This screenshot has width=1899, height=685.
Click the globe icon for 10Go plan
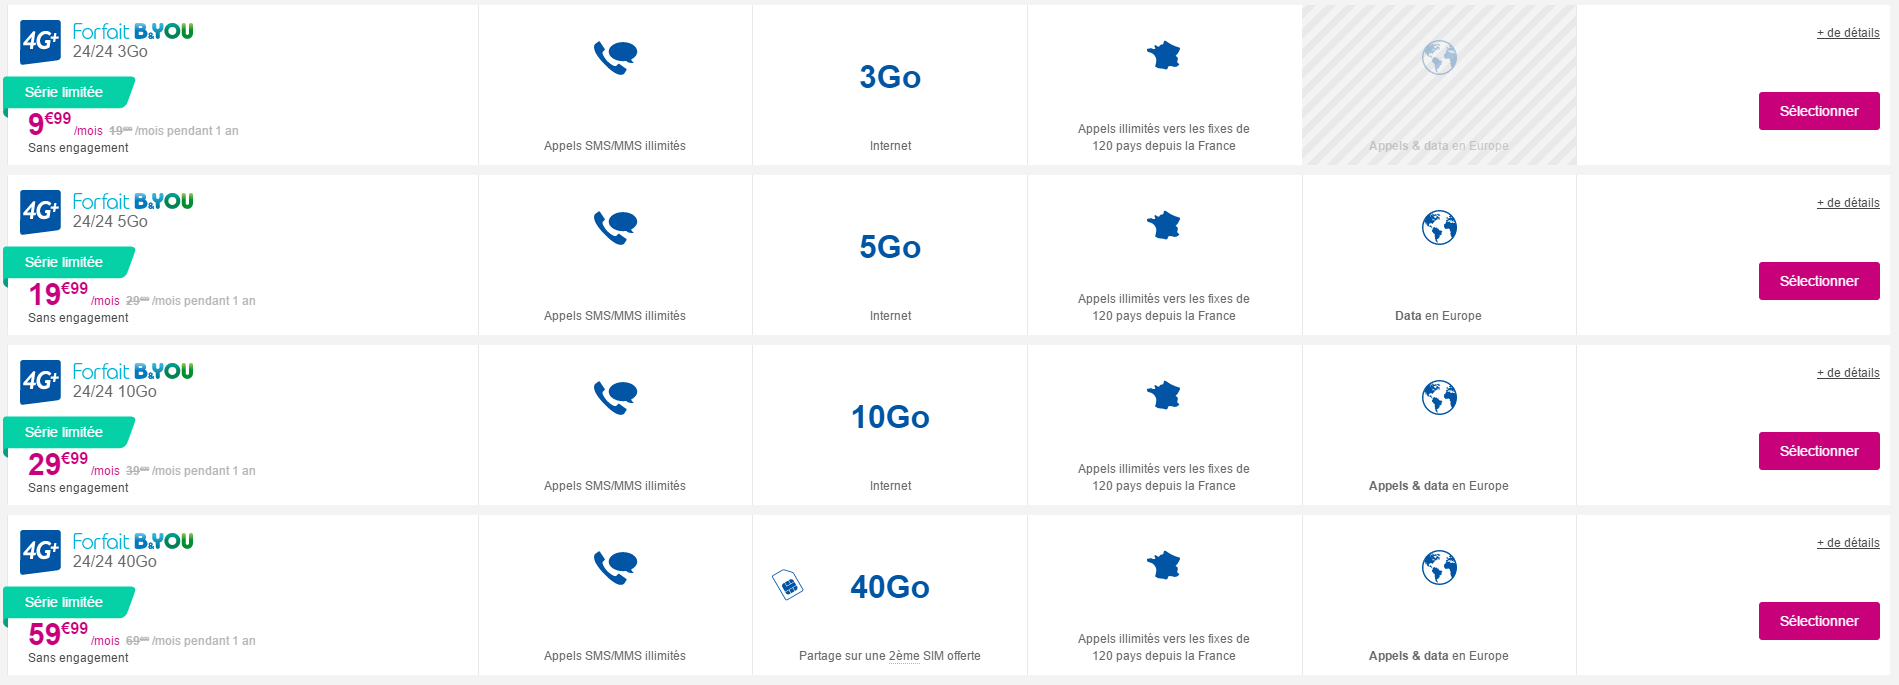pos(1439,398)
